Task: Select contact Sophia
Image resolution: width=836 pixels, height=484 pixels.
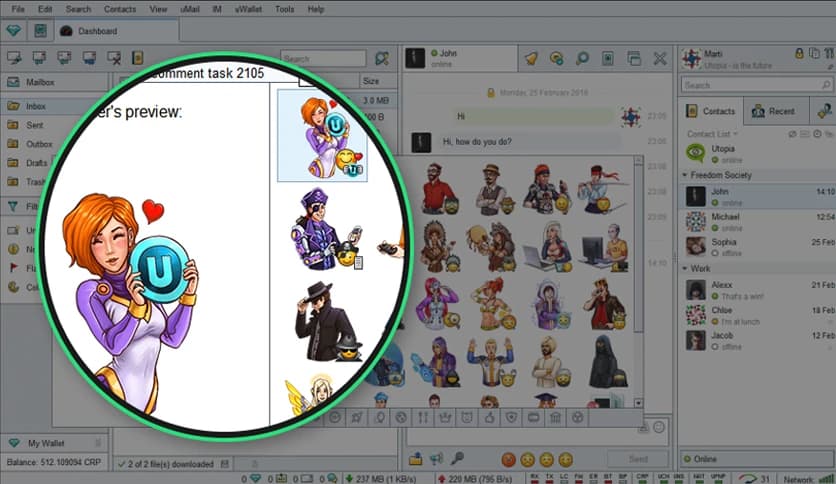Action: (x=757, y=247)
